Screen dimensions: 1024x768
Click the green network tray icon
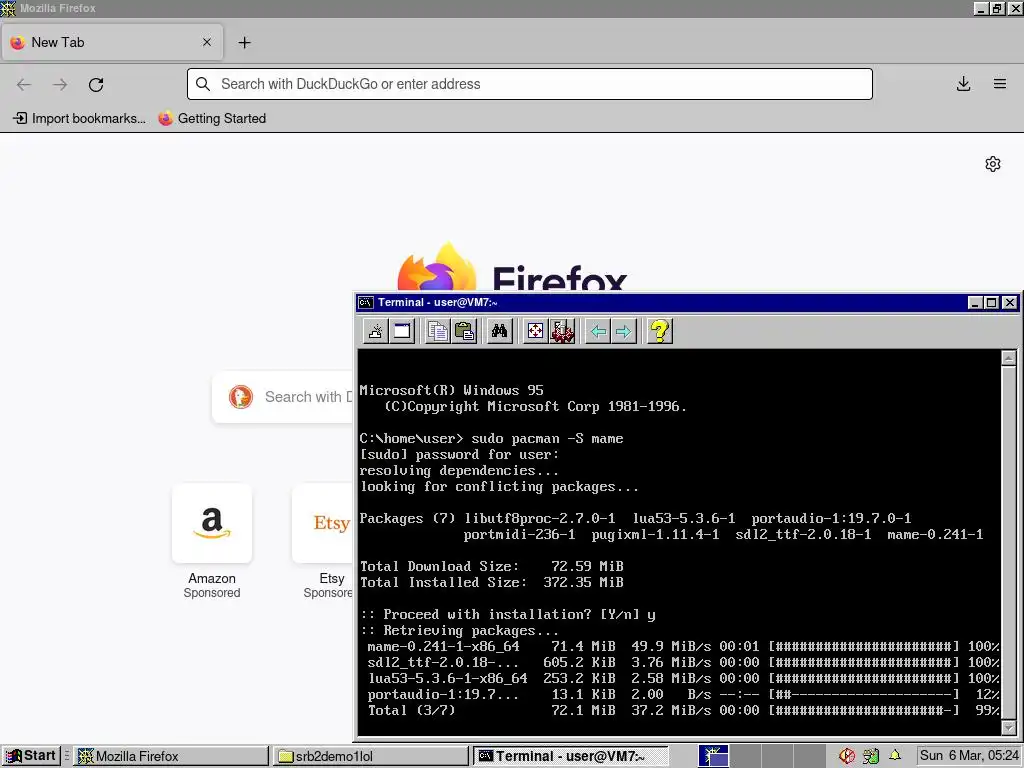coord(871,756)
